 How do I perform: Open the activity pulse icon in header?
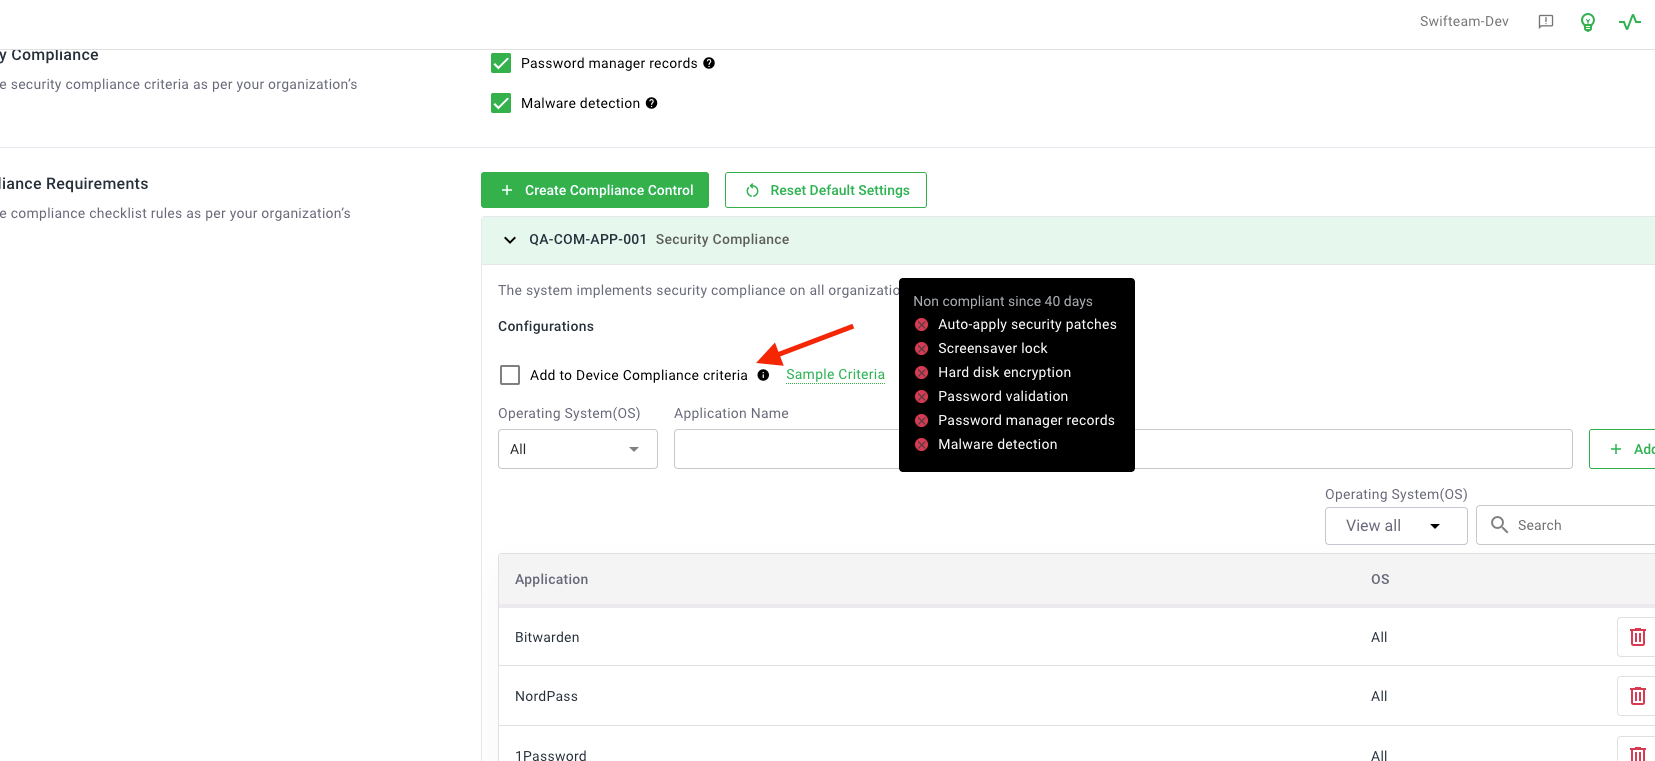click(1629, 22)
